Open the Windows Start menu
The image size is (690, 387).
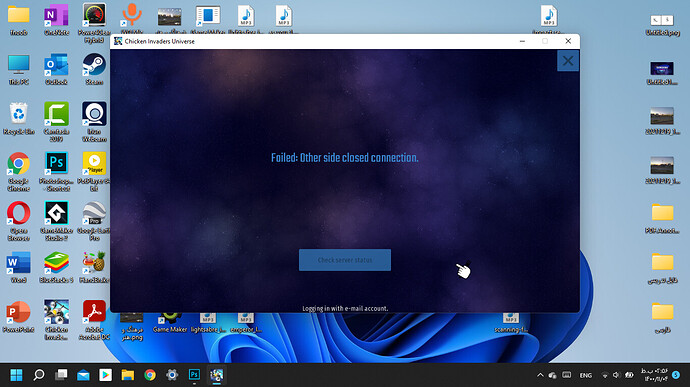pos(16,375)
